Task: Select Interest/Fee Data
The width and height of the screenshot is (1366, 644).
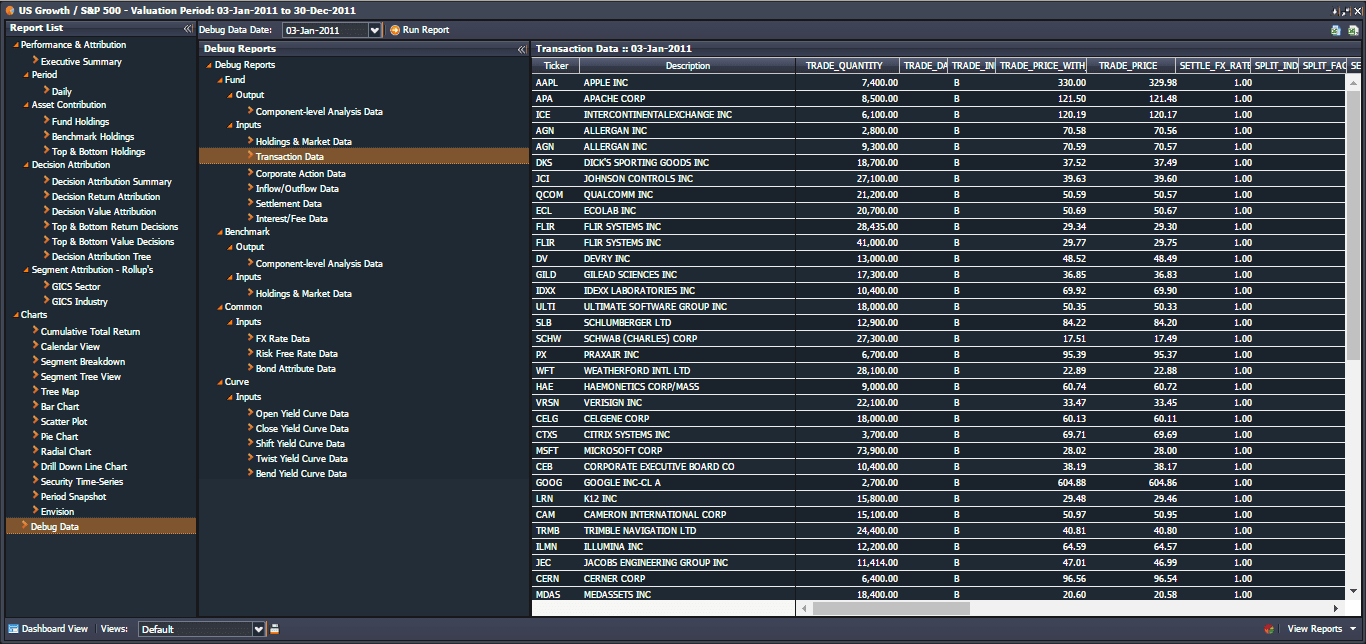Action: coord(292,219)
